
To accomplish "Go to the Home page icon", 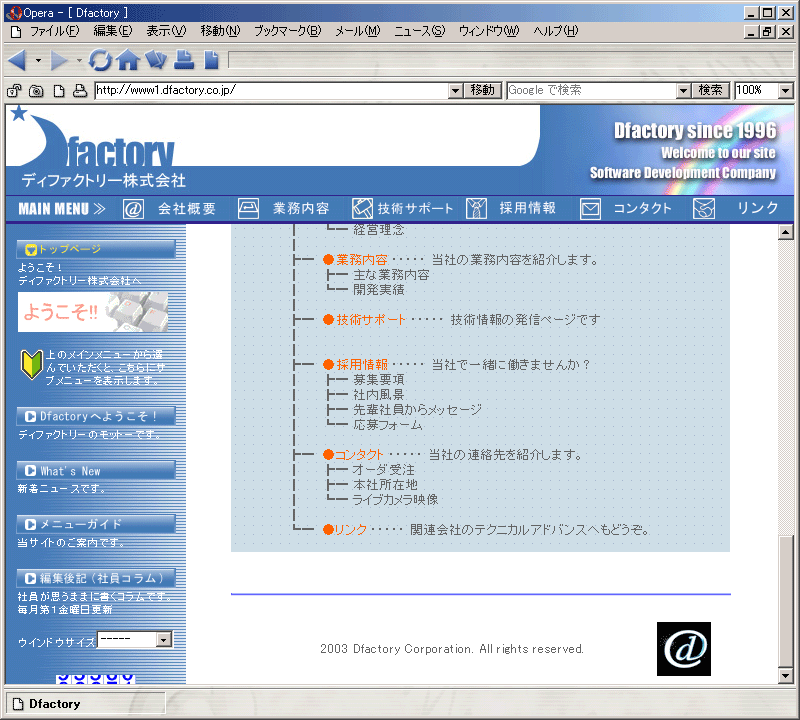I will point(128,60).
